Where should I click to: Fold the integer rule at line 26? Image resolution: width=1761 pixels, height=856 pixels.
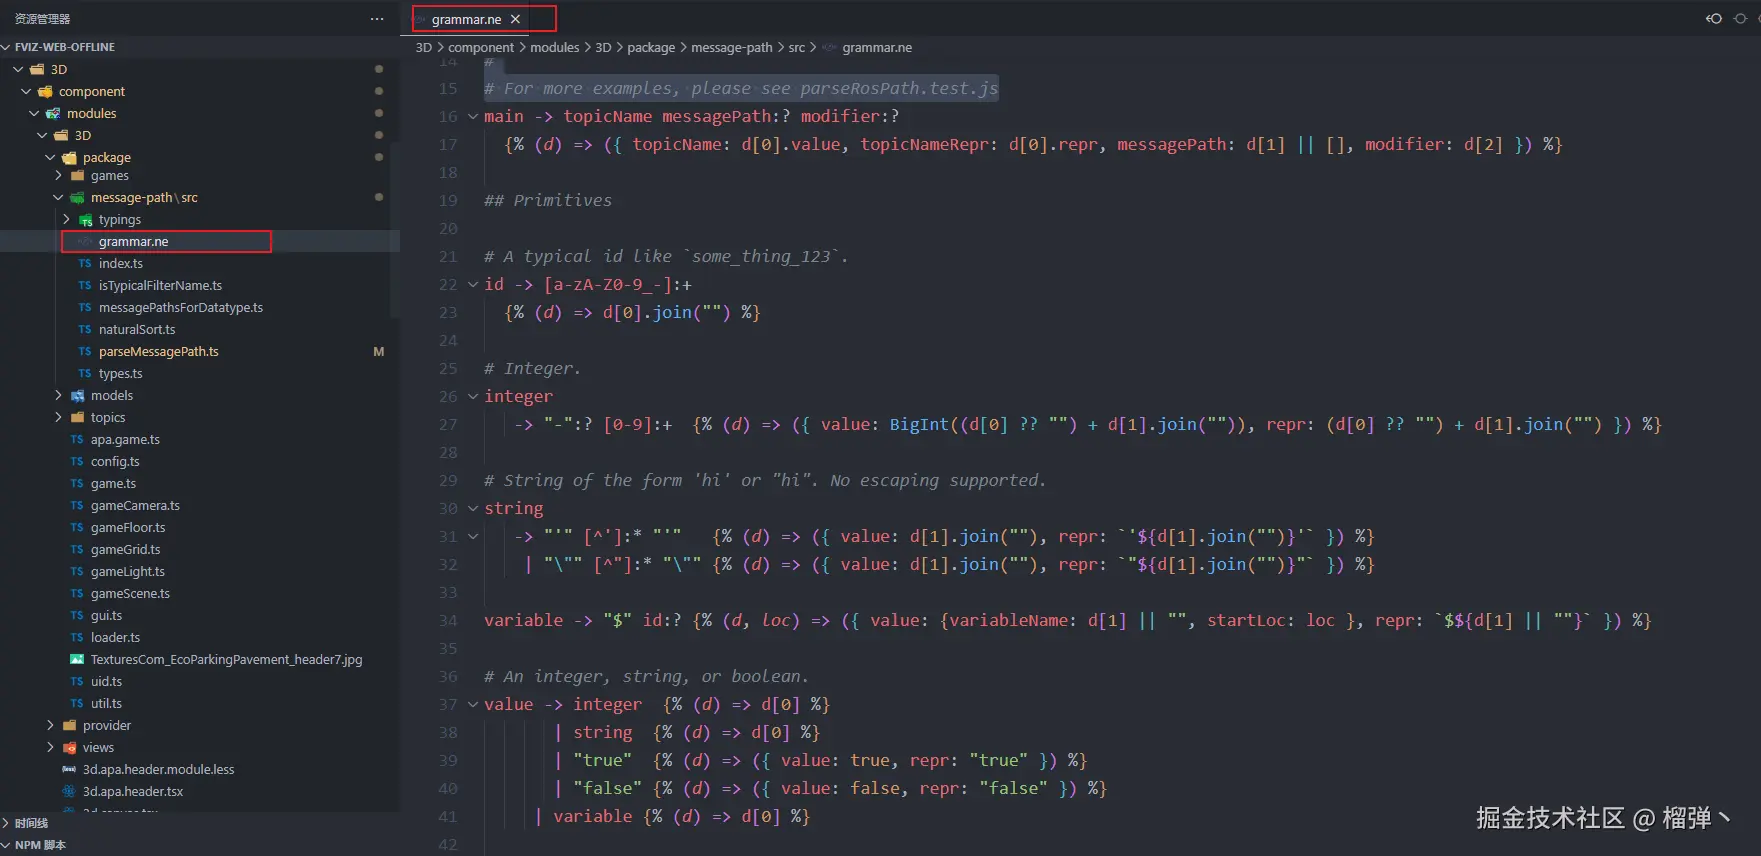pos(473,396)
